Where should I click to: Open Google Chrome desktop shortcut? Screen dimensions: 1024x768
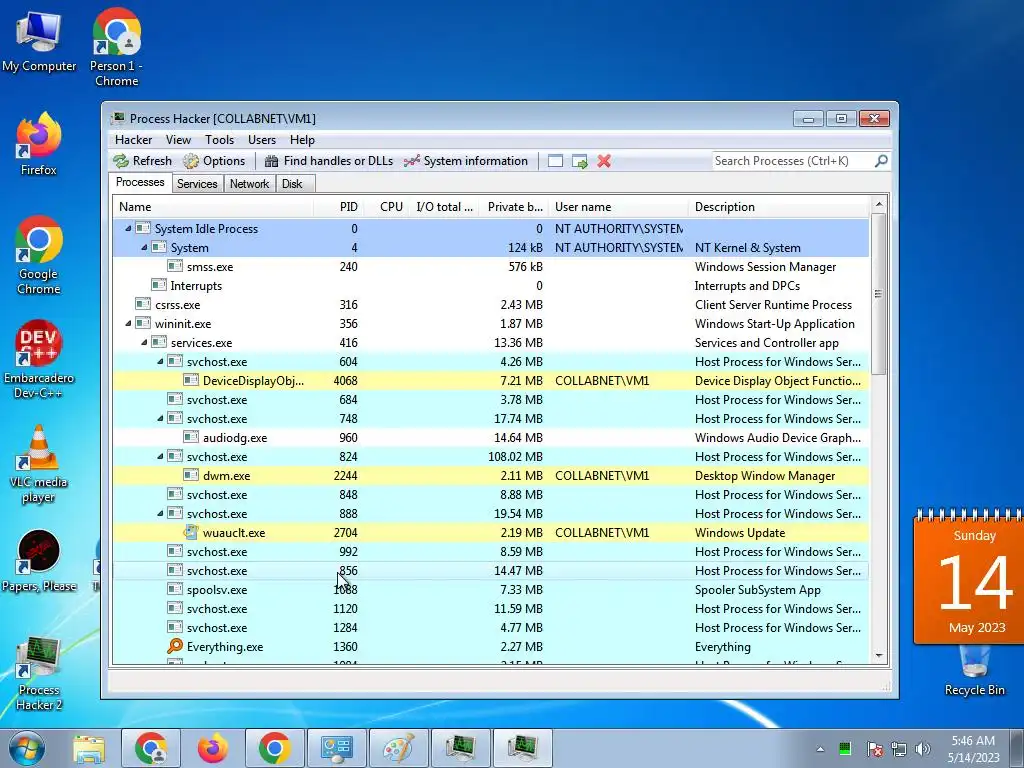pos(39,255)
